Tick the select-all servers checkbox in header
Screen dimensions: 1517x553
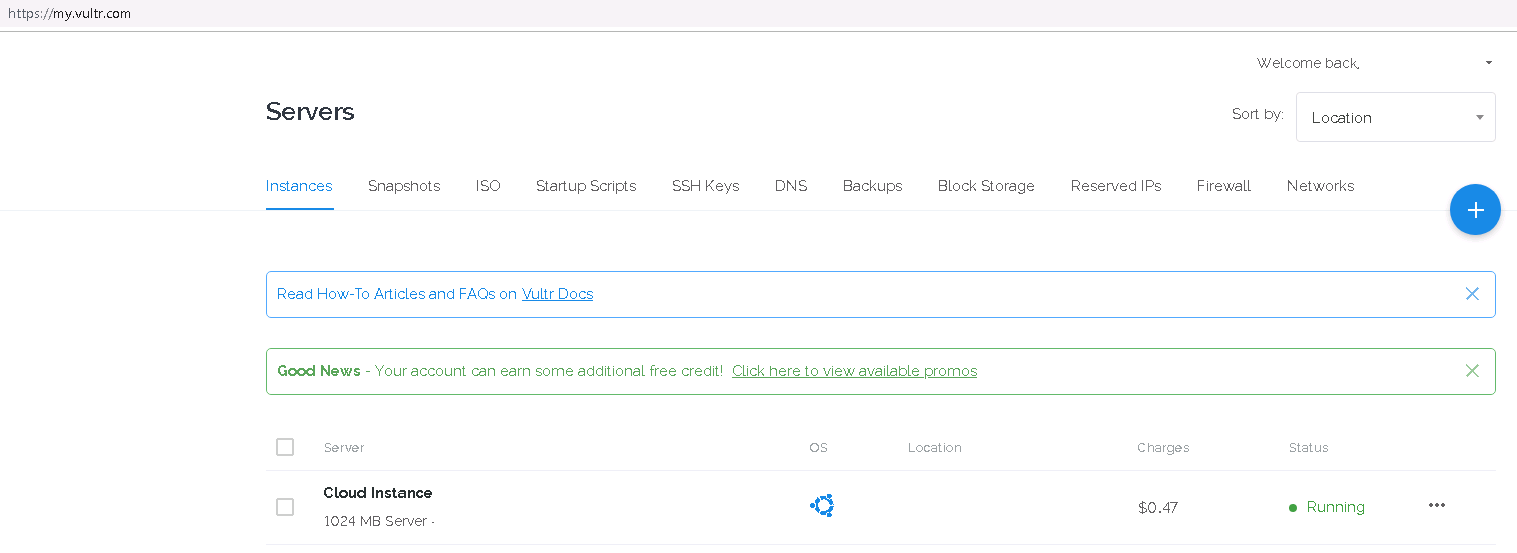pyautogui.click(x=285, y=447)
